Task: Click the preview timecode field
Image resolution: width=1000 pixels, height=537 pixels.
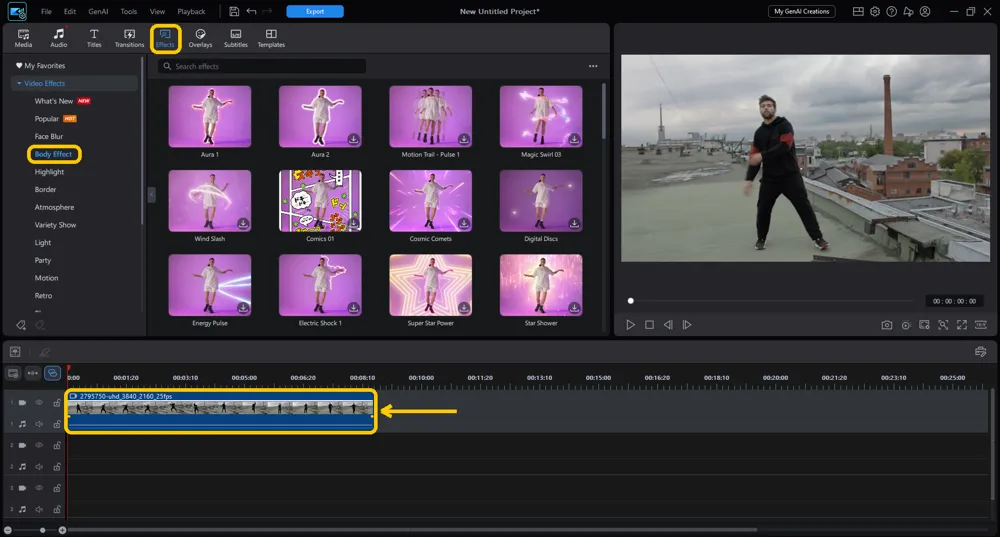Action: click(954, 301)
